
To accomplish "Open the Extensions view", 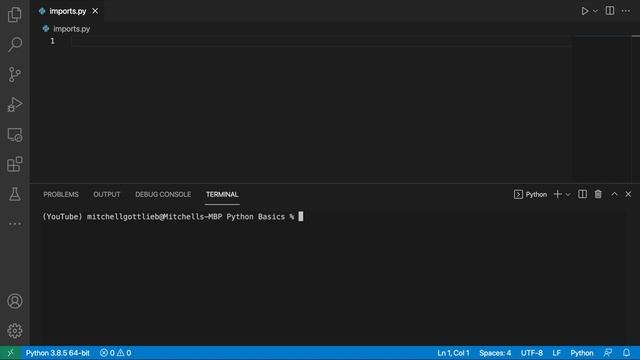I will point(15,164).
